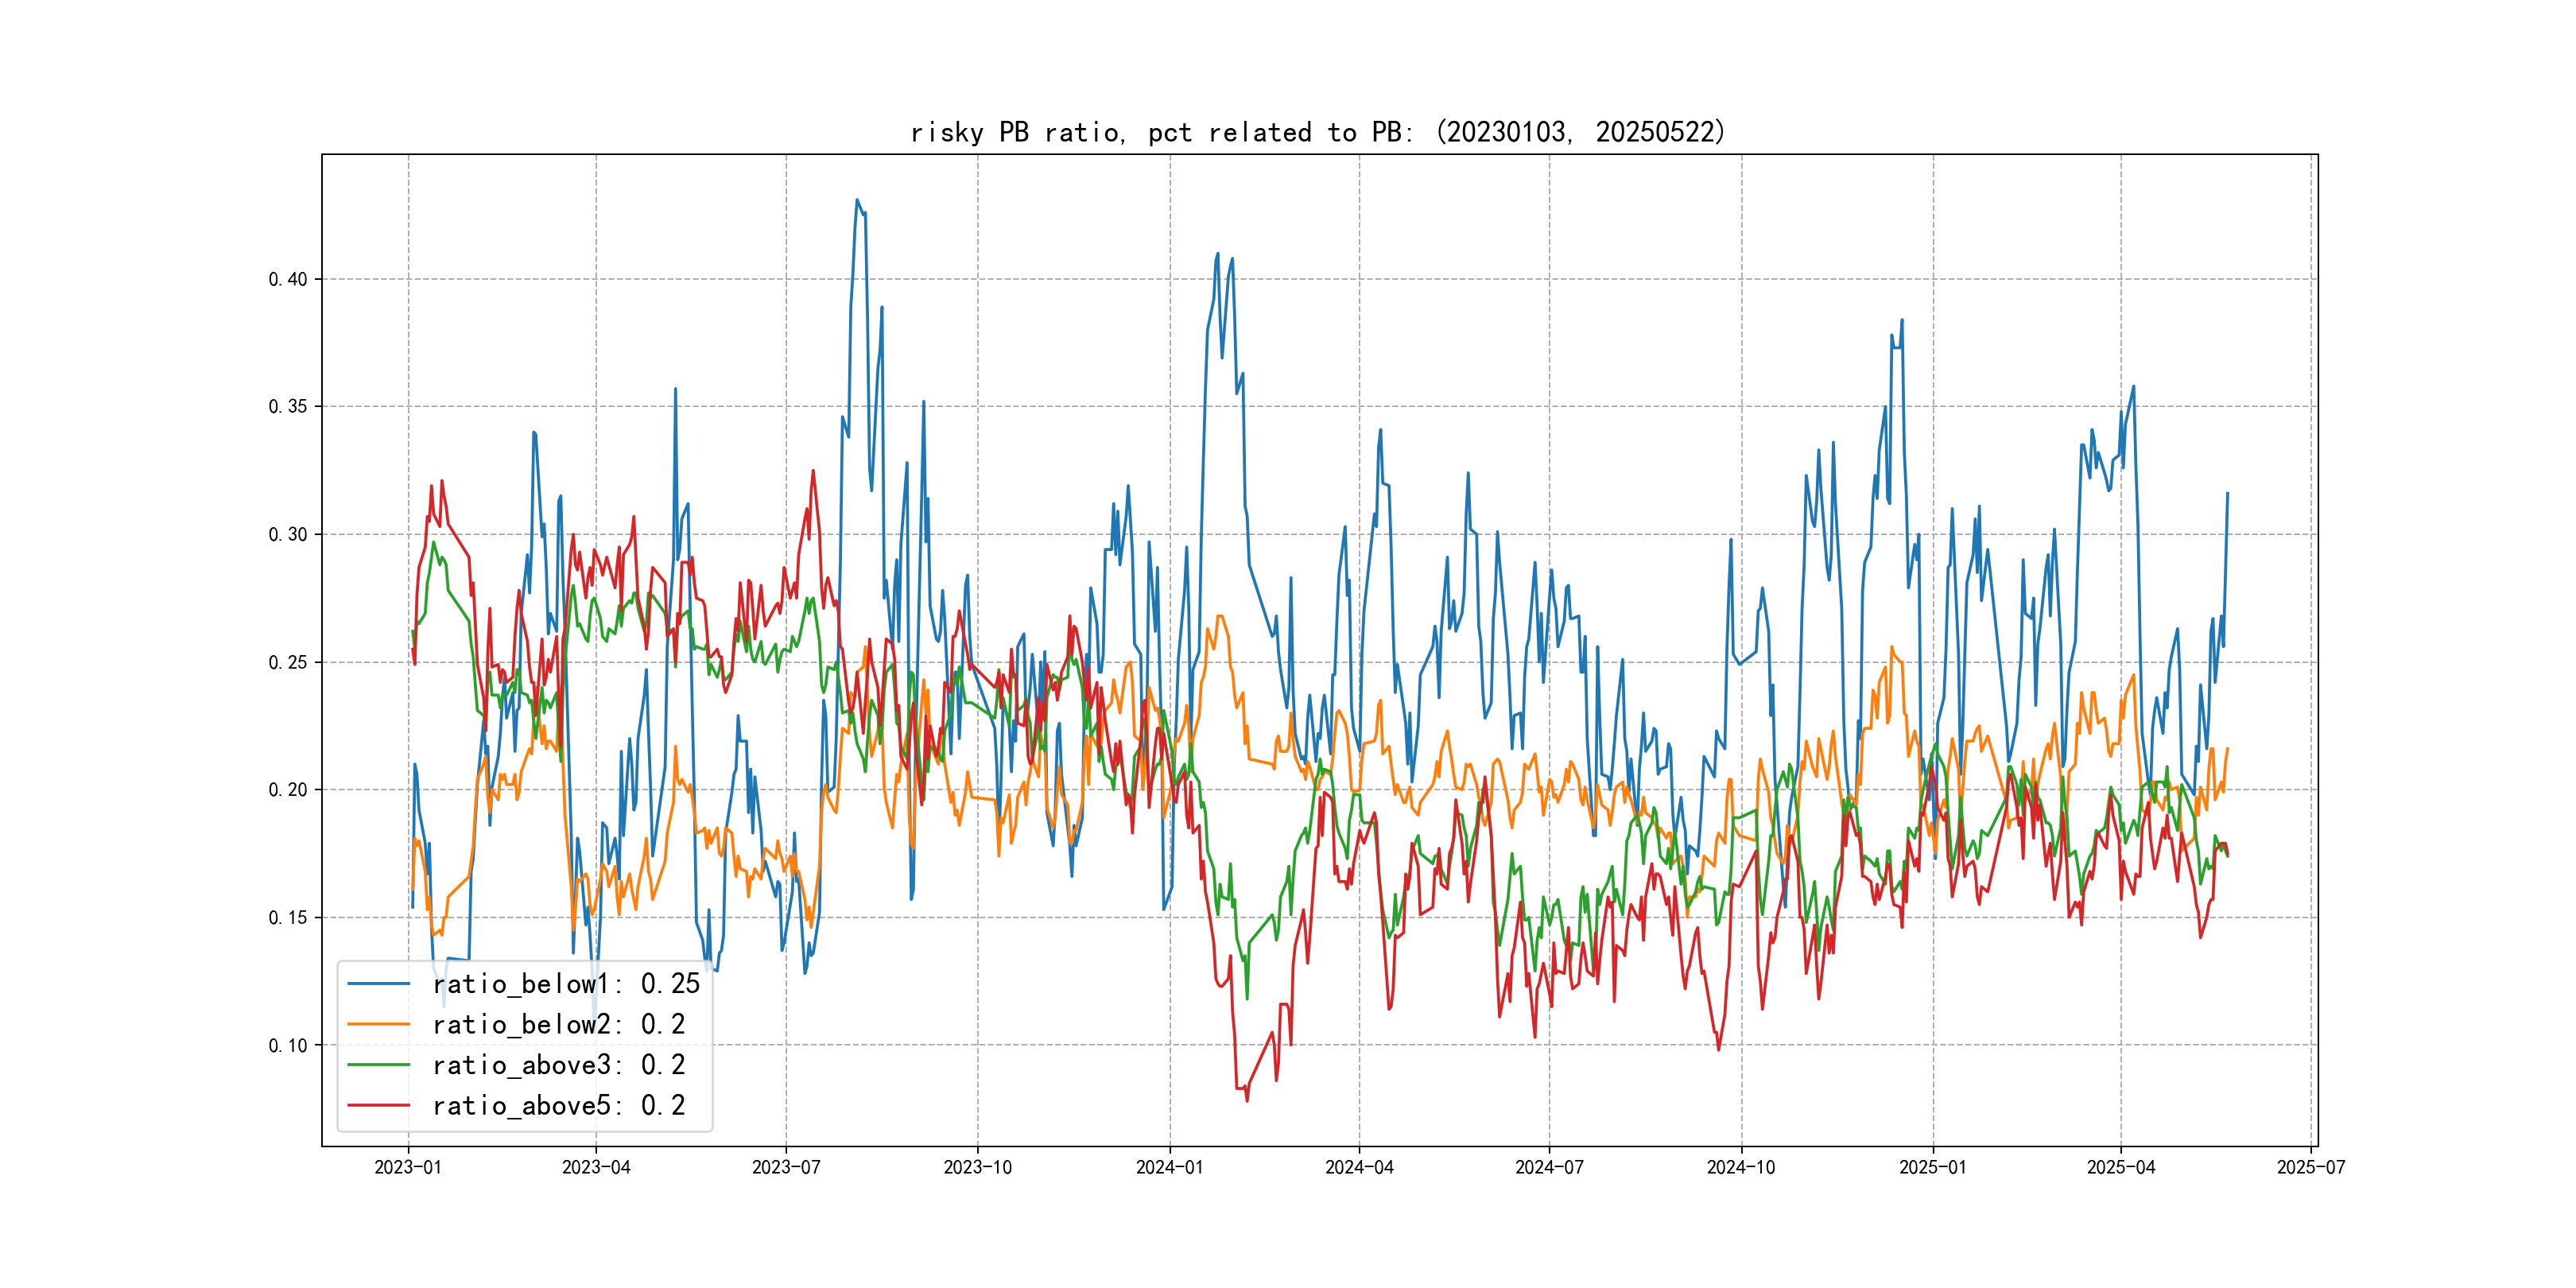Click the 2023-10 x-axis tick label
The height and width of the screenshot is (1288, 2576).
(977, 1168)
